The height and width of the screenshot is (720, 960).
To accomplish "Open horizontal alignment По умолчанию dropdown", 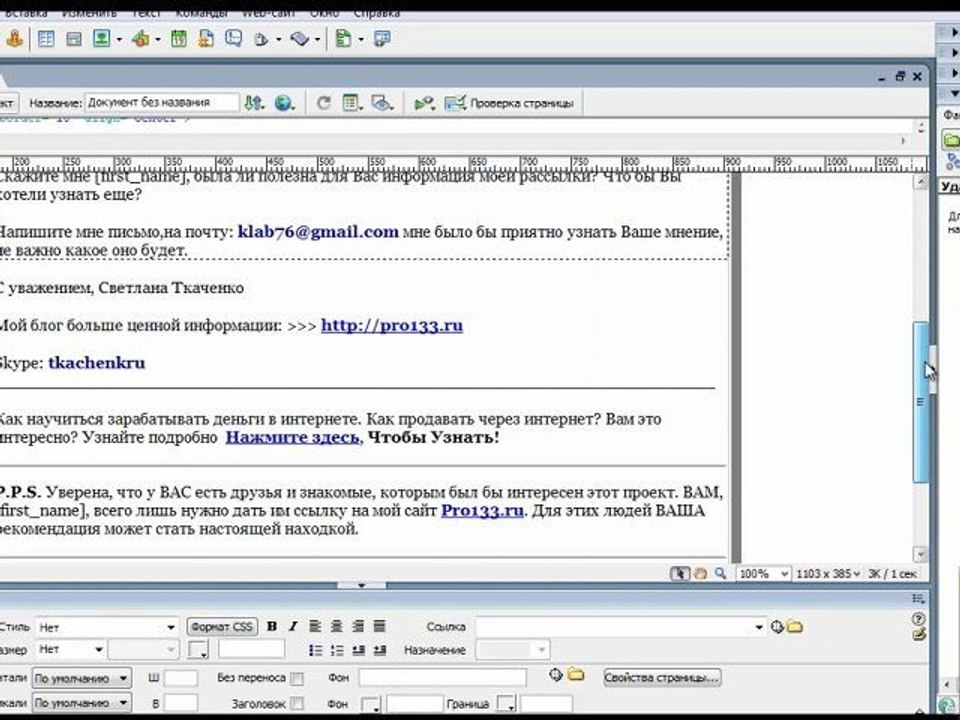I will (81, 678).
